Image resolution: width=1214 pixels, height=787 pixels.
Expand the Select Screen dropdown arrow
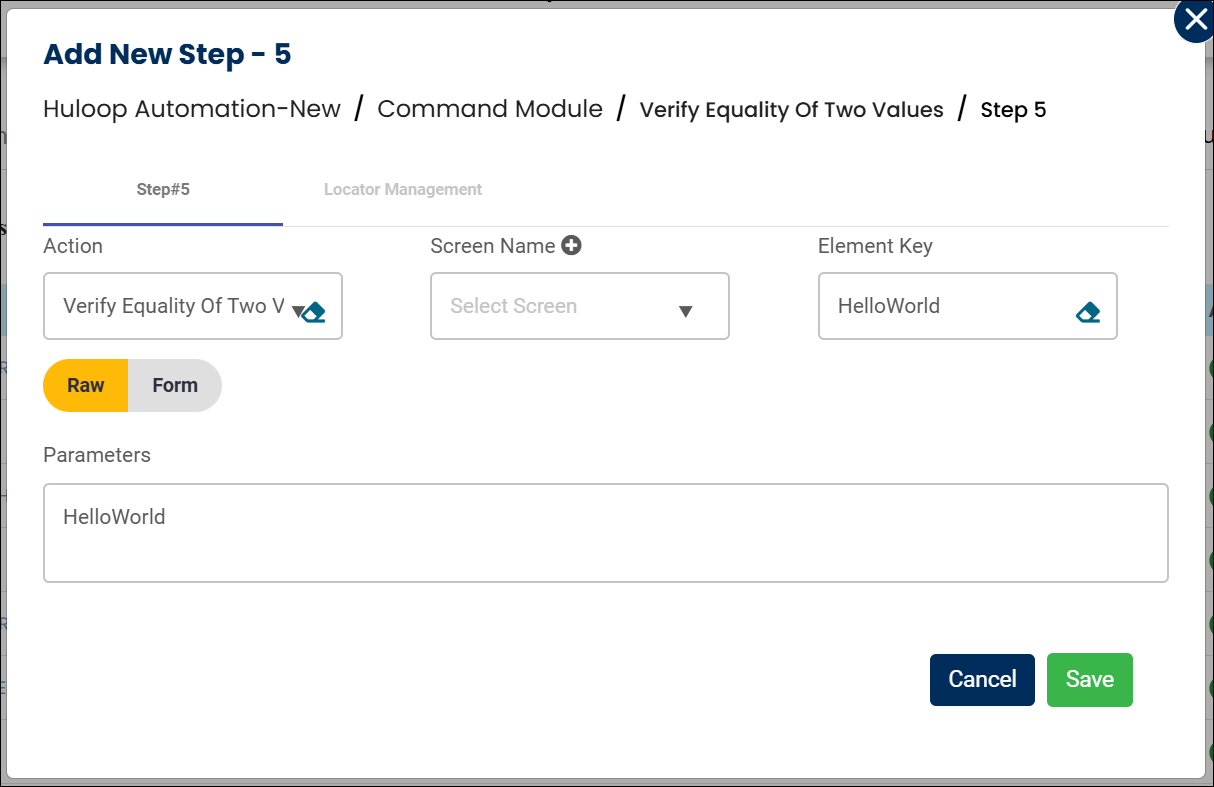(x=685, y=311)
